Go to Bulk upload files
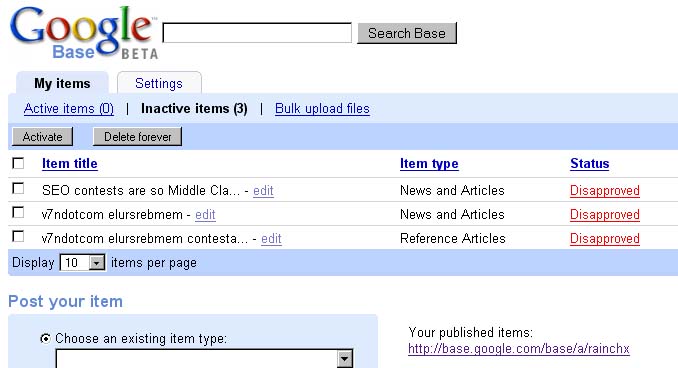Image resolution: width=678 pixels, height=368 pixels. pyautogui.click(x=322, y=109)
